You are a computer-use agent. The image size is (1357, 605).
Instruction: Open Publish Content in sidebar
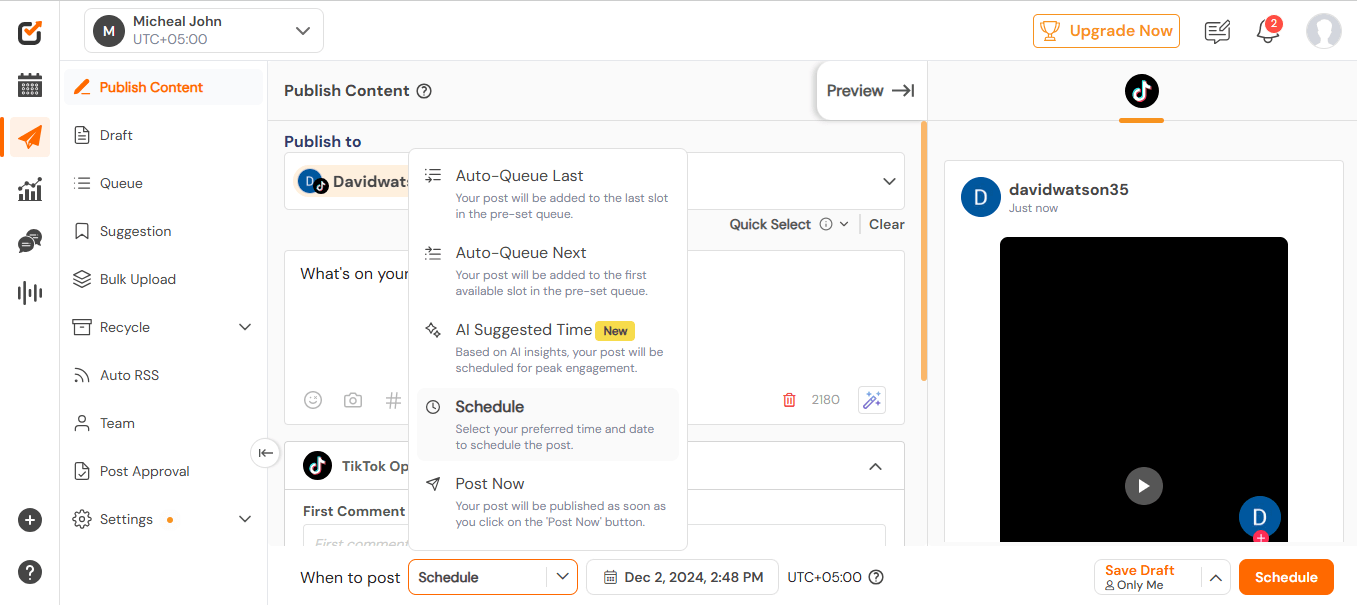[164, 87]
